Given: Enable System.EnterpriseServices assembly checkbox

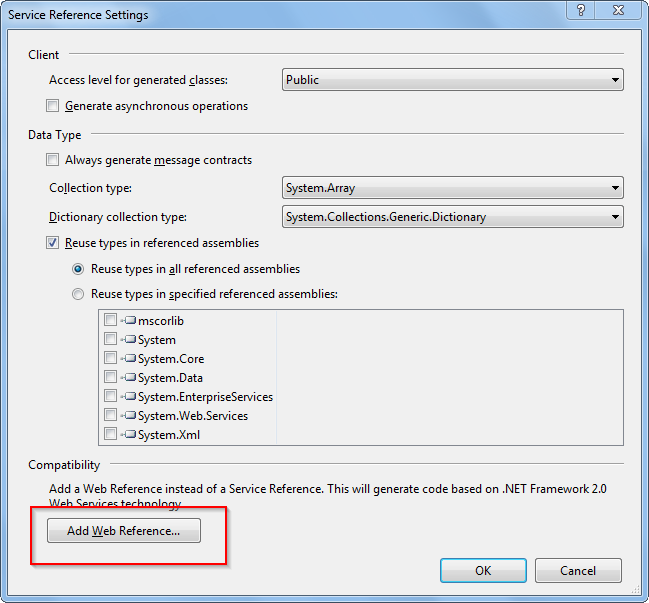Looking at the screenshot, I should coord(111,396).
